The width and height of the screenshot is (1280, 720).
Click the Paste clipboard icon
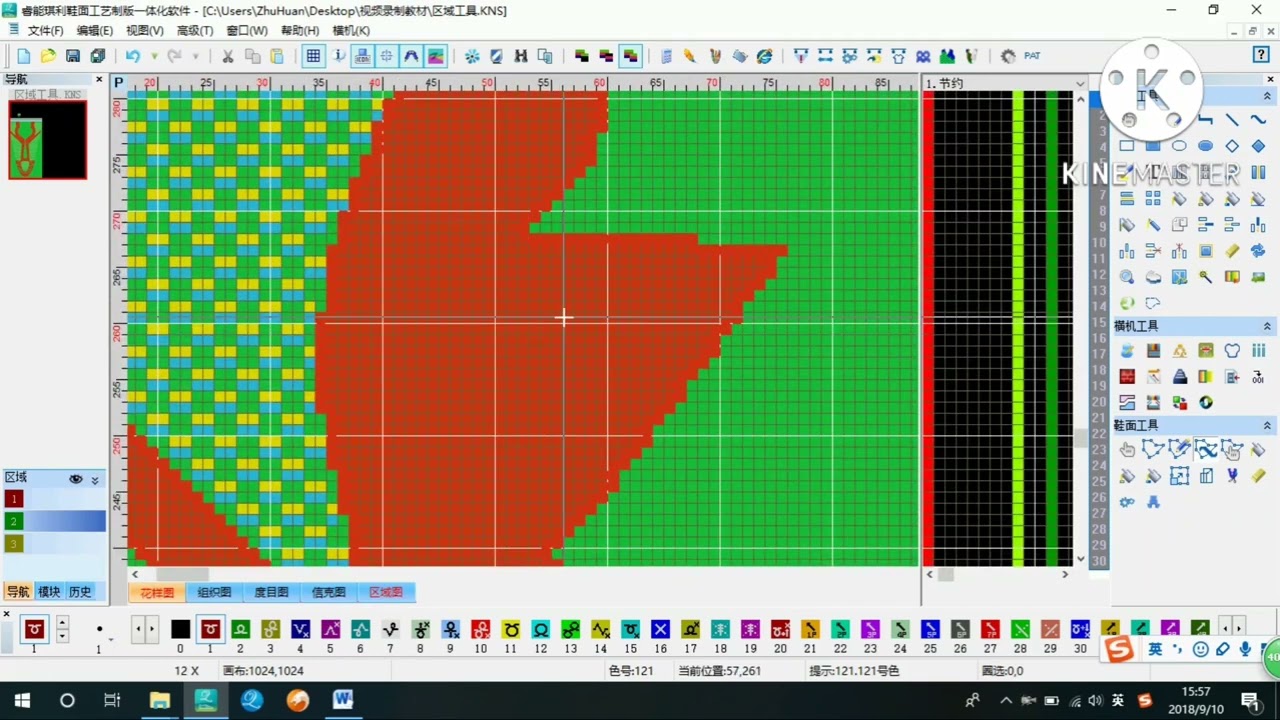[x=277, y=56]
